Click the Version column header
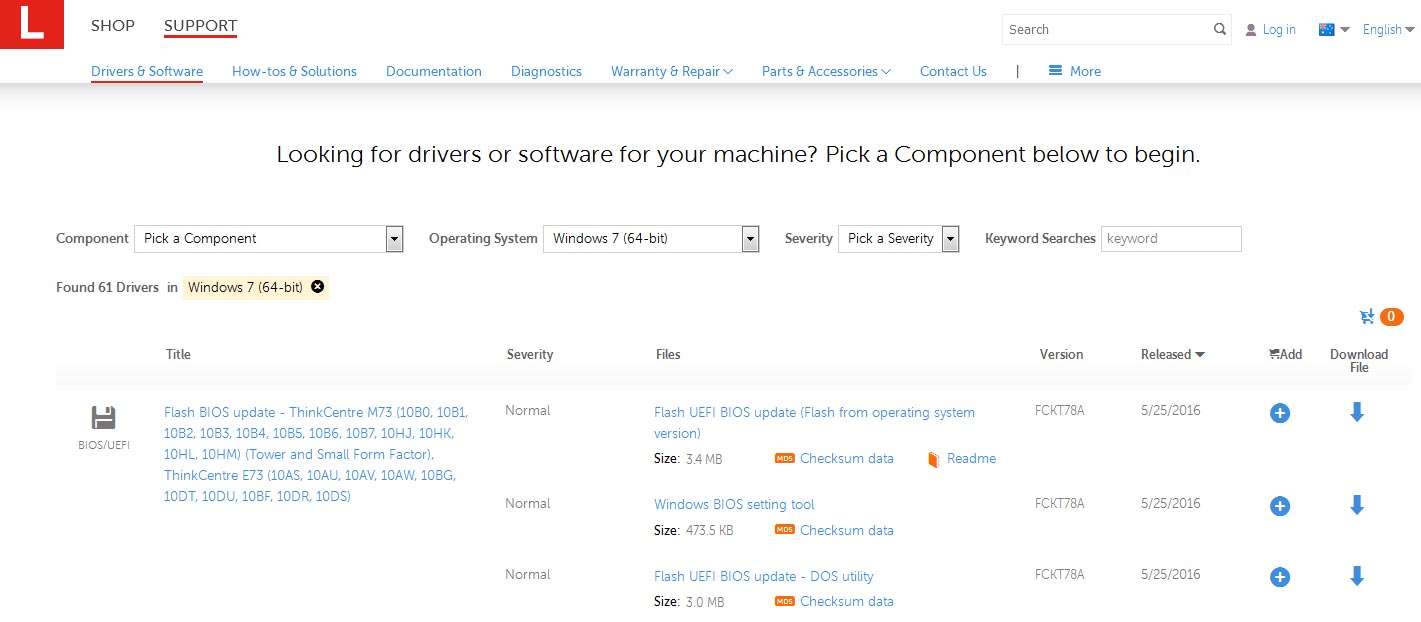Viewport: 1421px width, 622px height. (1061, 354)
